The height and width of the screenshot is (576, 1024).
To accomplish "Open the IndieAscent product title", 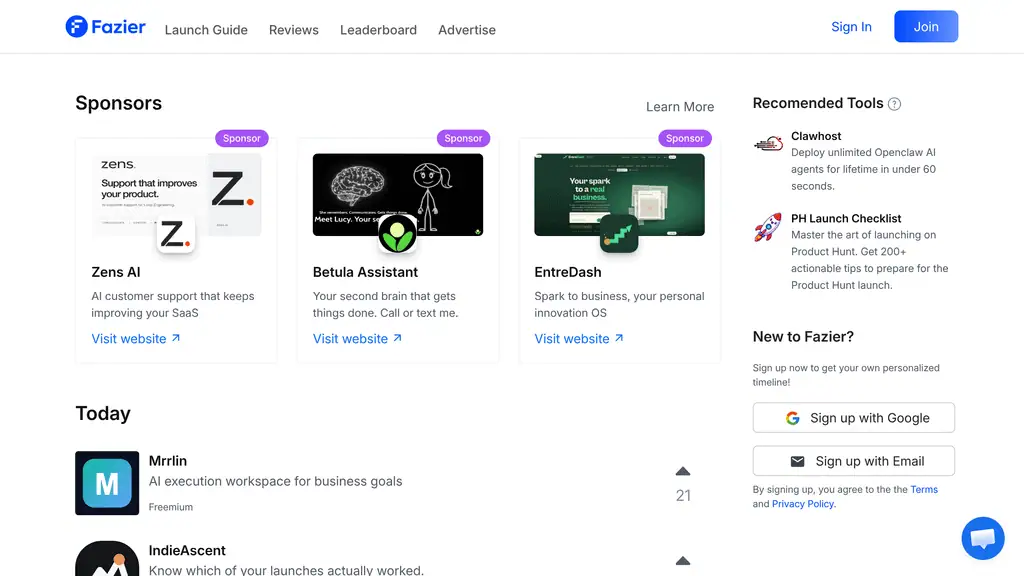I will (187, 551).
